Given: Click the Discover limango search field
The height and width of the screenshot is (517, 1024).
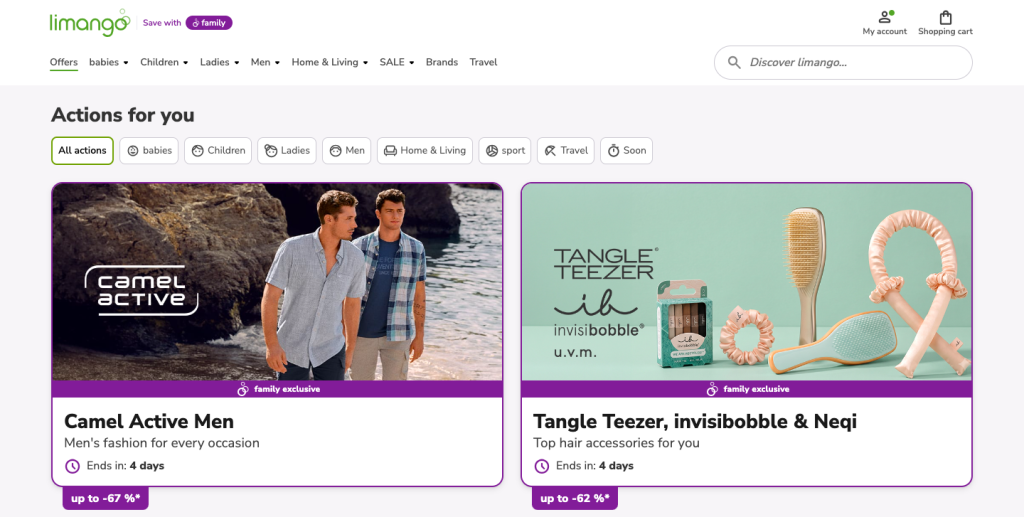Looking at the screenshot, I should click(843, 63).
